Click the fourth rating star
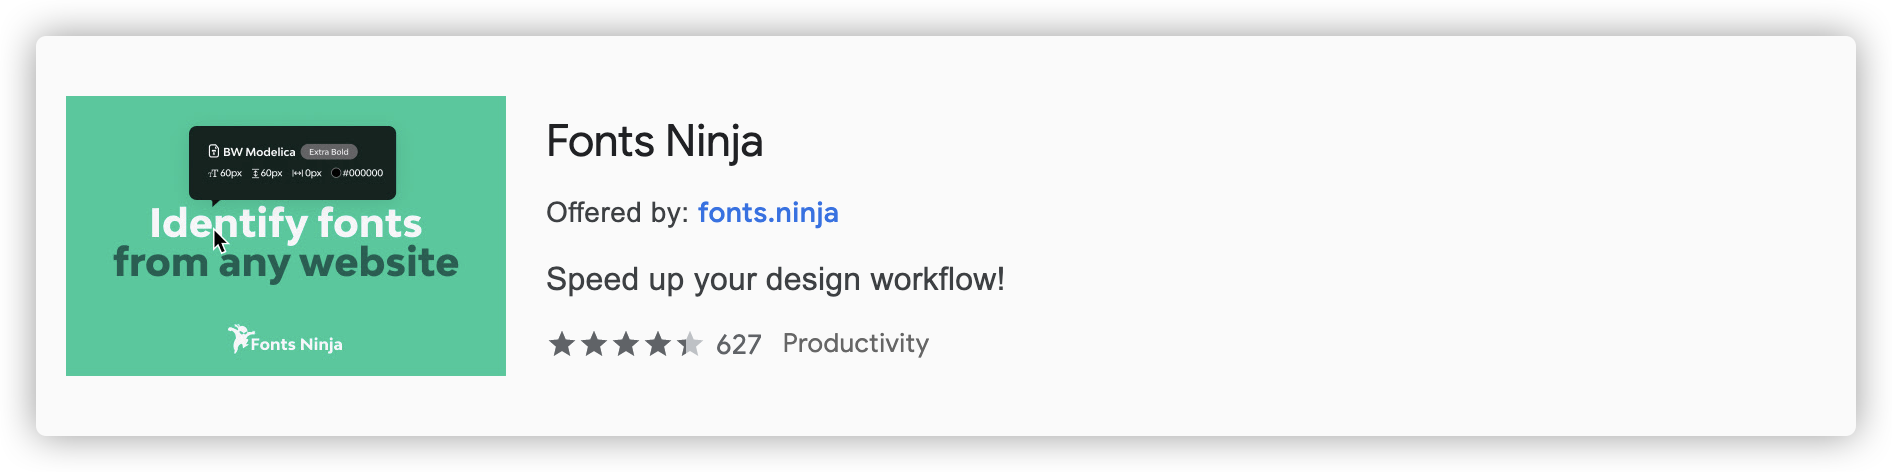 click(x=658, y=344)
